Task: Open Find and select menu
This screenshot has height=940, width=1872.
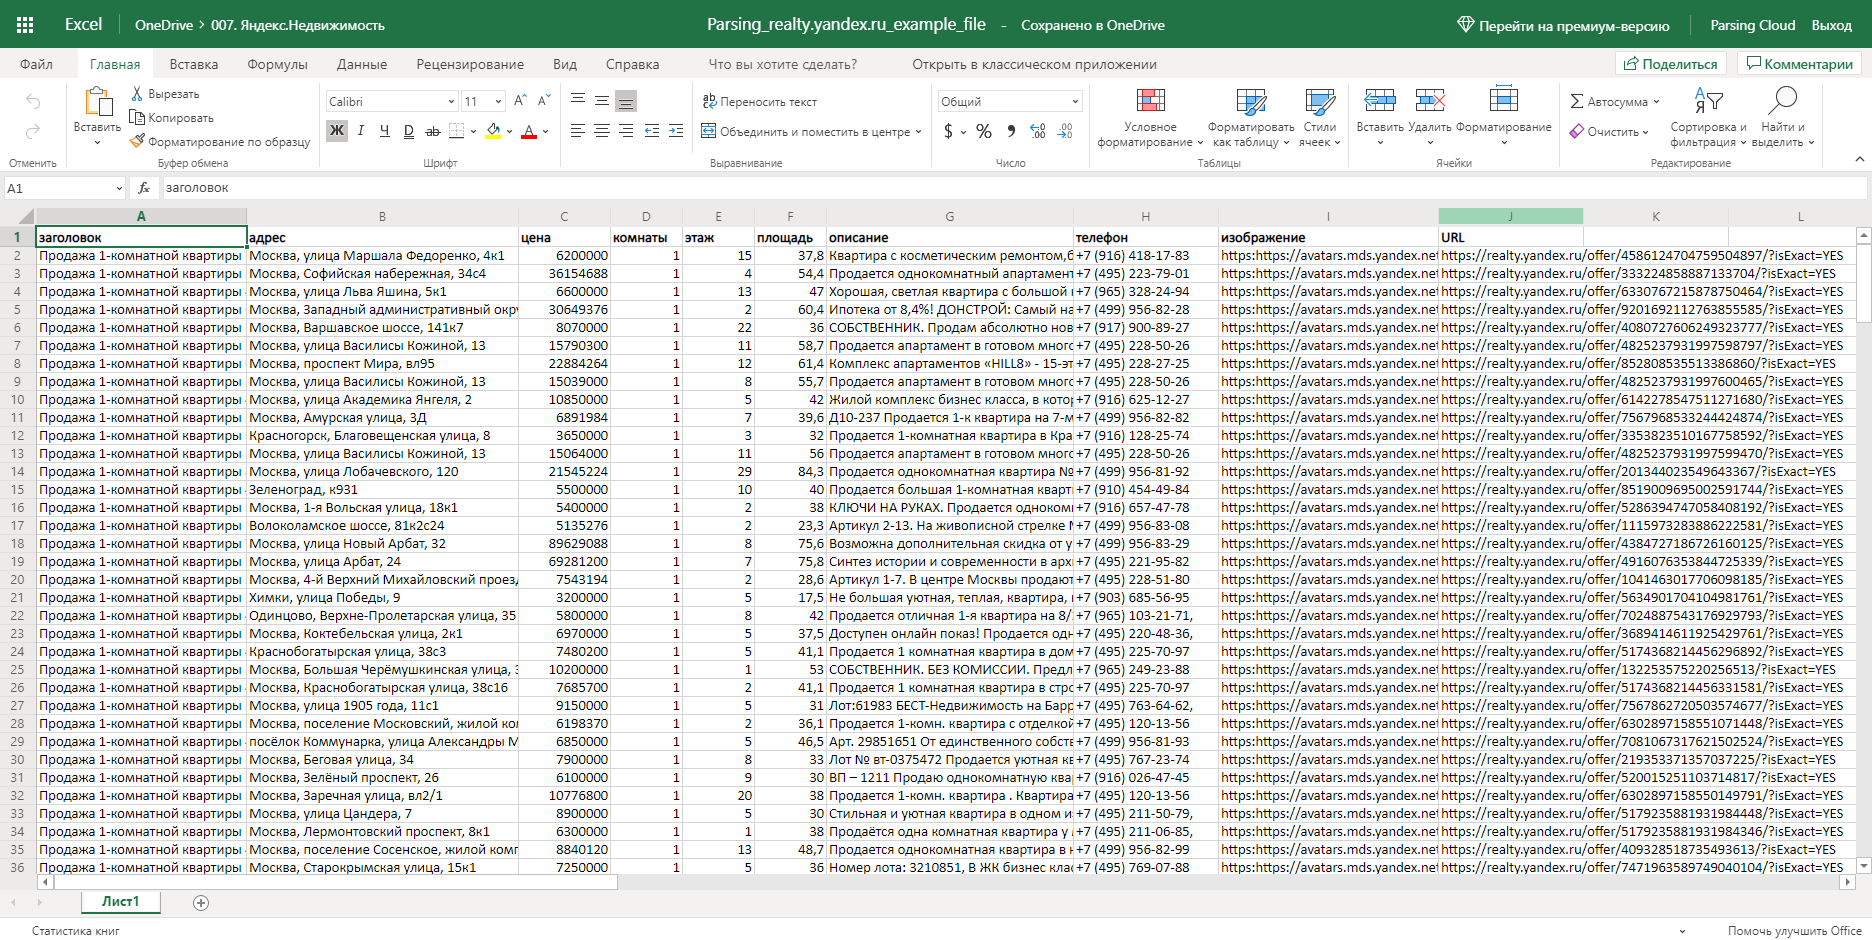Action: (x=1783, y=118)
